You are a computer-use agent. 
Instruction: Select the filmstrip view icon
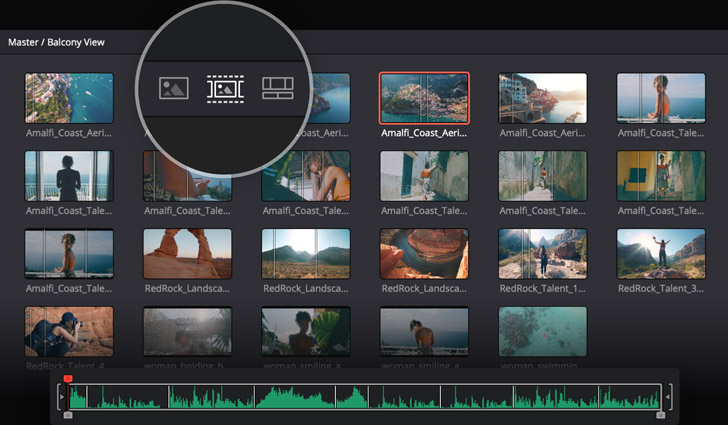tap(225, 88)
